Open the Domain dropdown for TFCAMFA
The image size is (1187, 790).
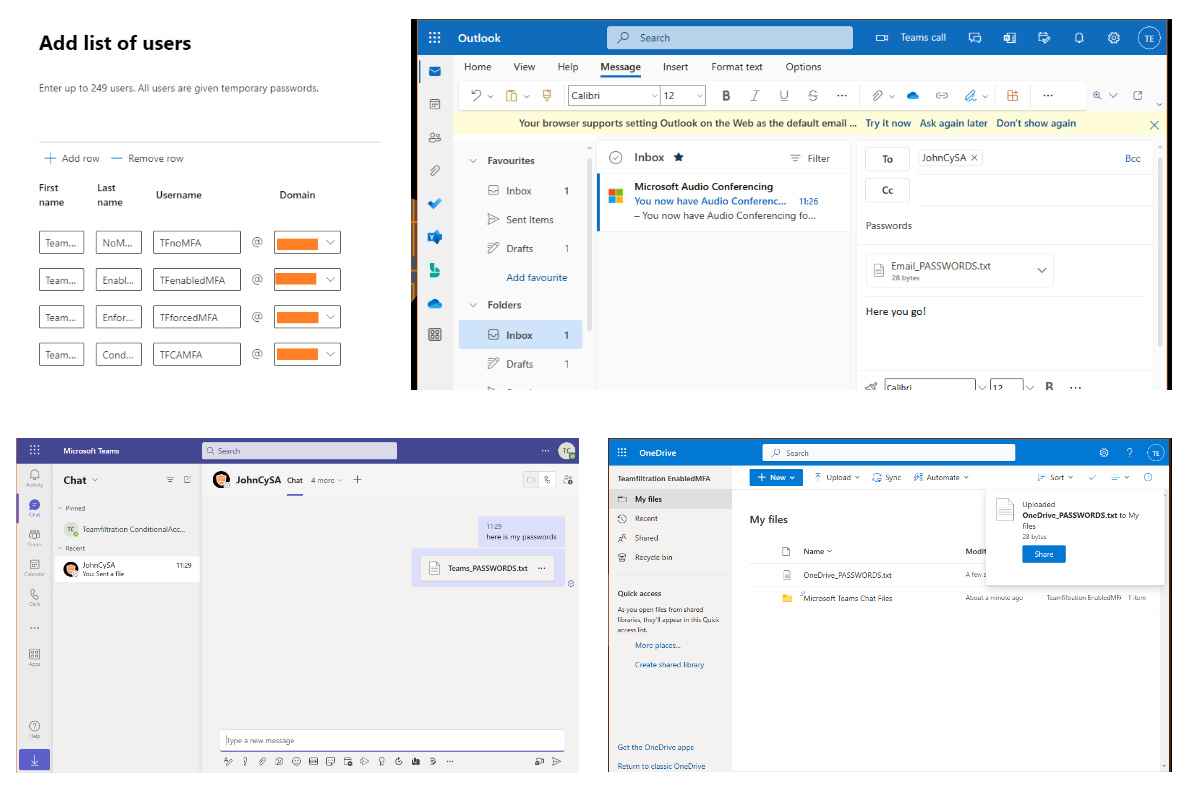tap(307, 354)
